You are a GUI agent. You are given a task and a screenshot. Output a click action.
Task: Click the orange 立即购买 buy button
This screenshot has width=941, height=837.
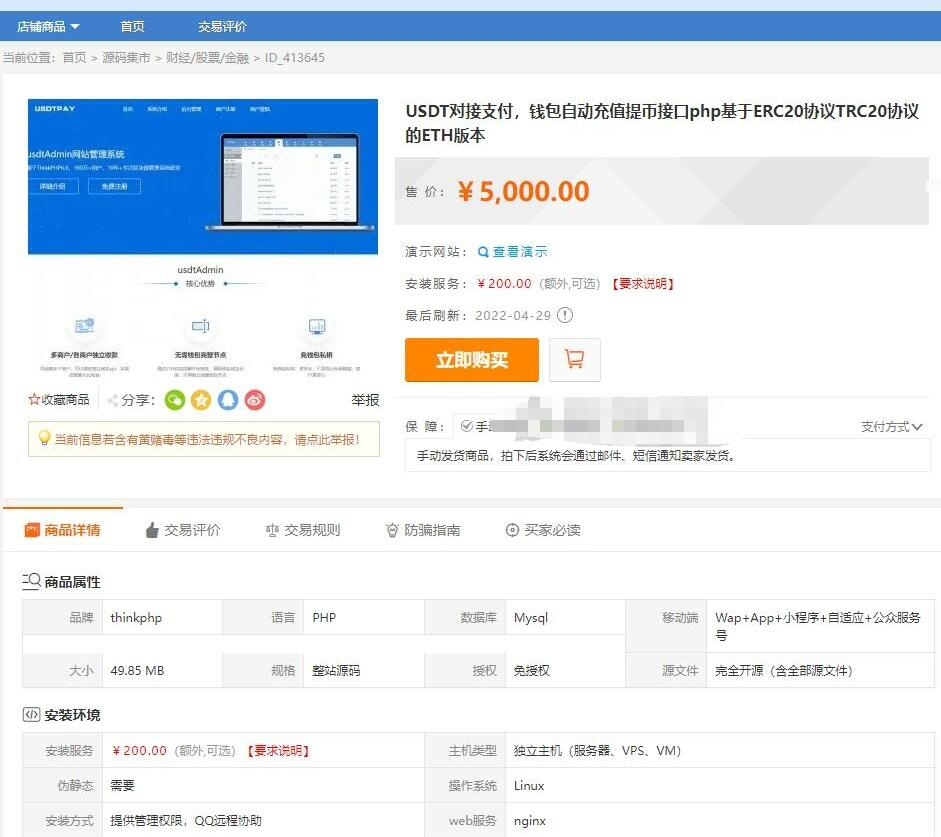(471, 360)
